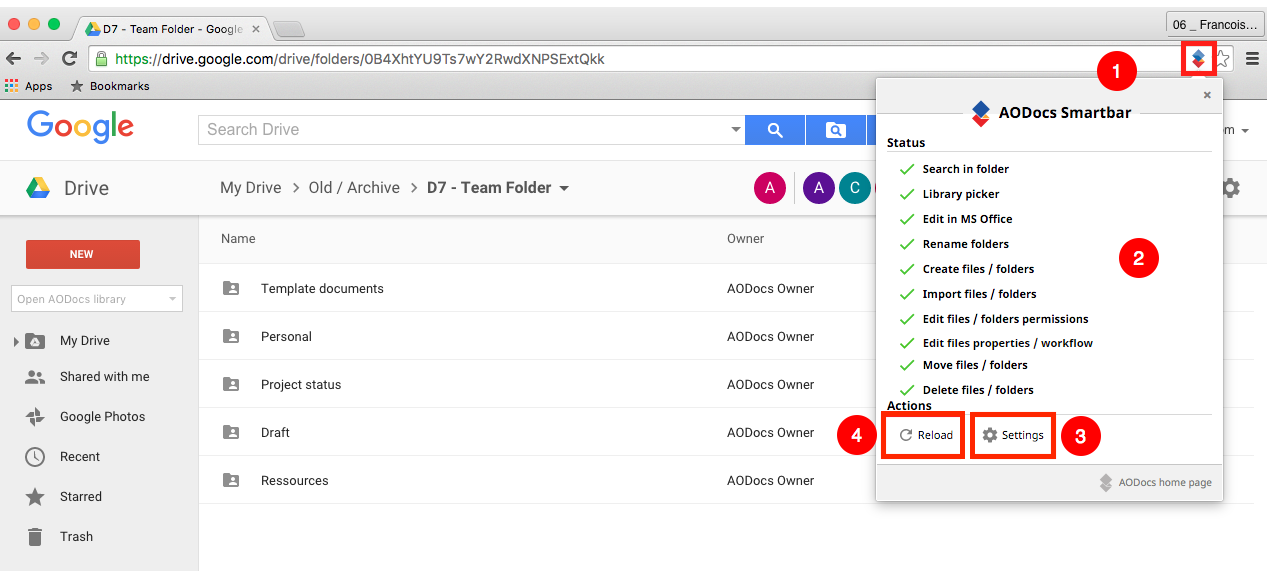Image resolution: width=1267 pixels, height=571 pixels.
Task: Expand the search options arrow in Search Drive
Action: (736, 130)
